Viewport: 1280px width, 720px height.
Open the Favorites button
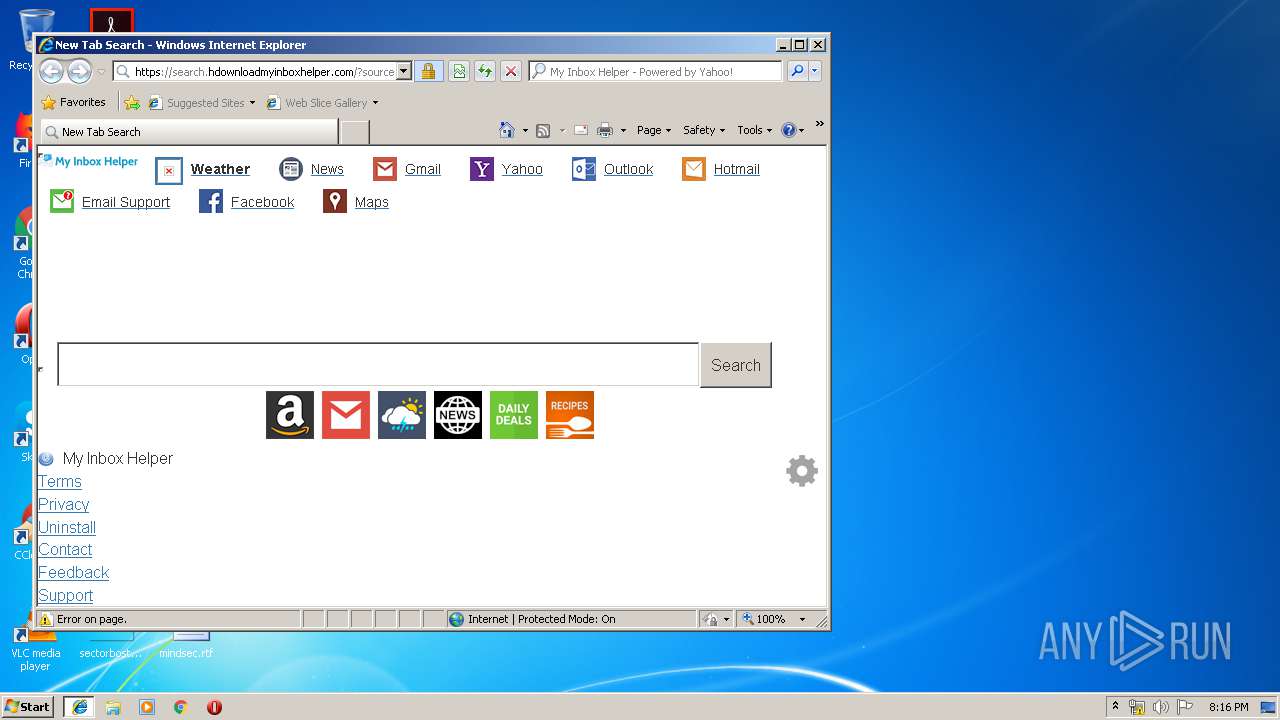pos(73,102)
